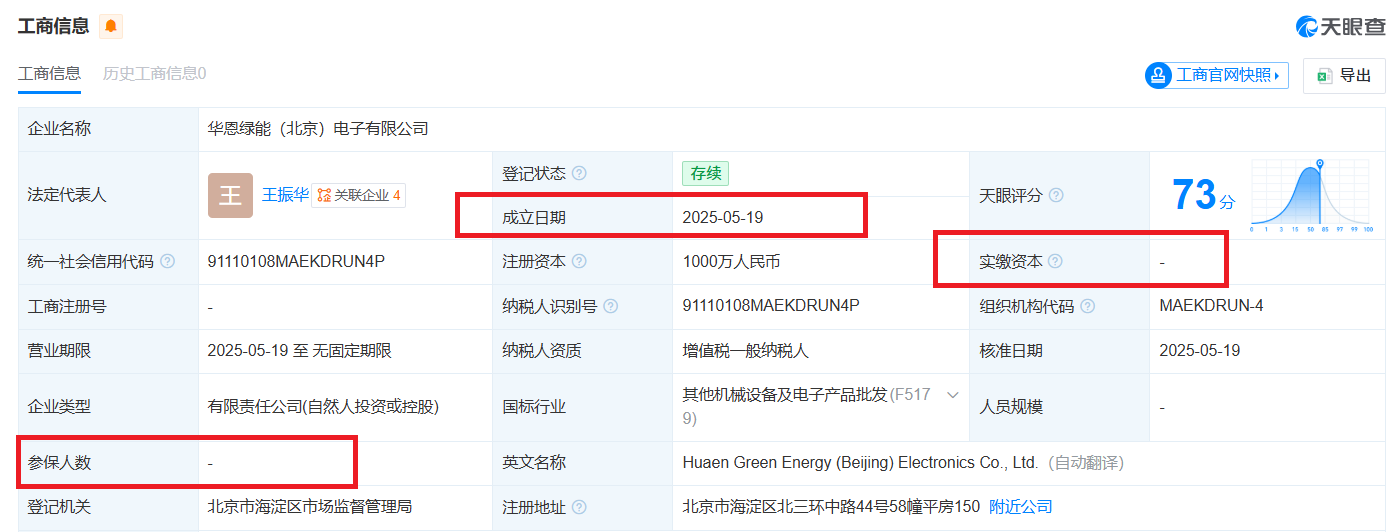Click 北京市海淀区市场监督管理局 value
Viewport: 1399px width, 532px height.
click(x=310, y=507)
